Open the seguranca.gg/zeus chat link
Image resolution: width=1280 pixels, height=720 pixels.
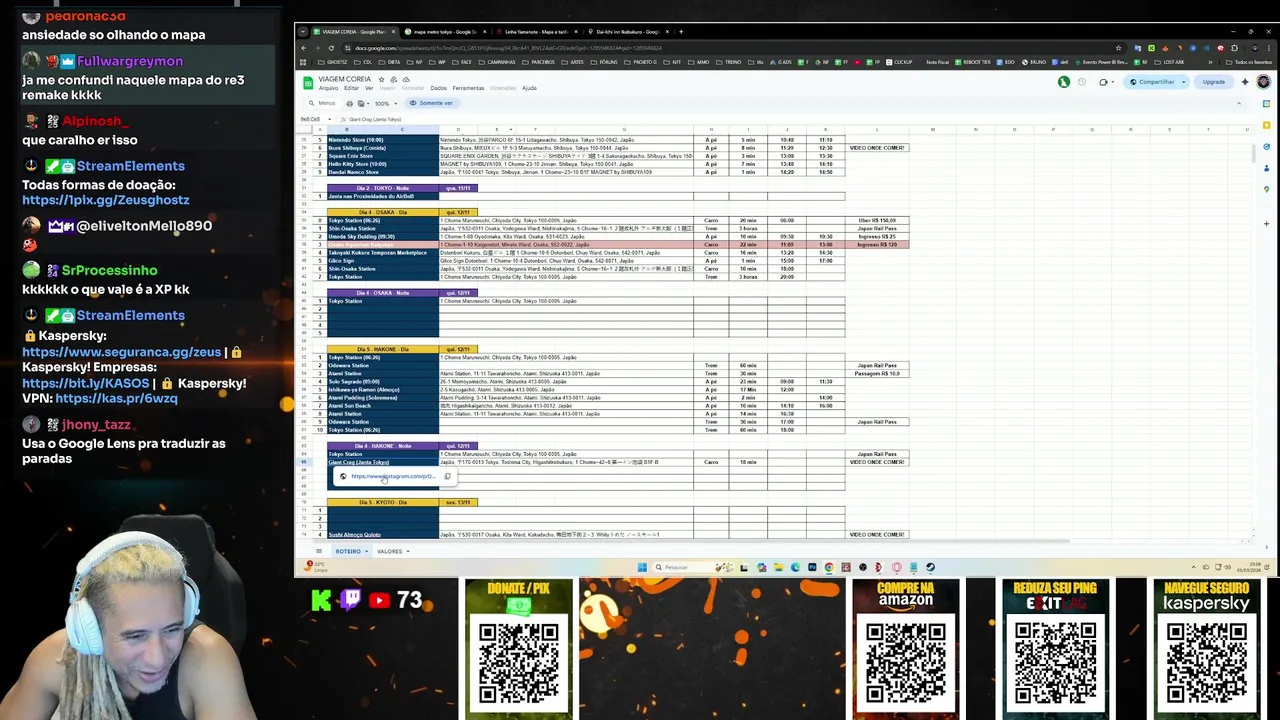tap(121, 352)
